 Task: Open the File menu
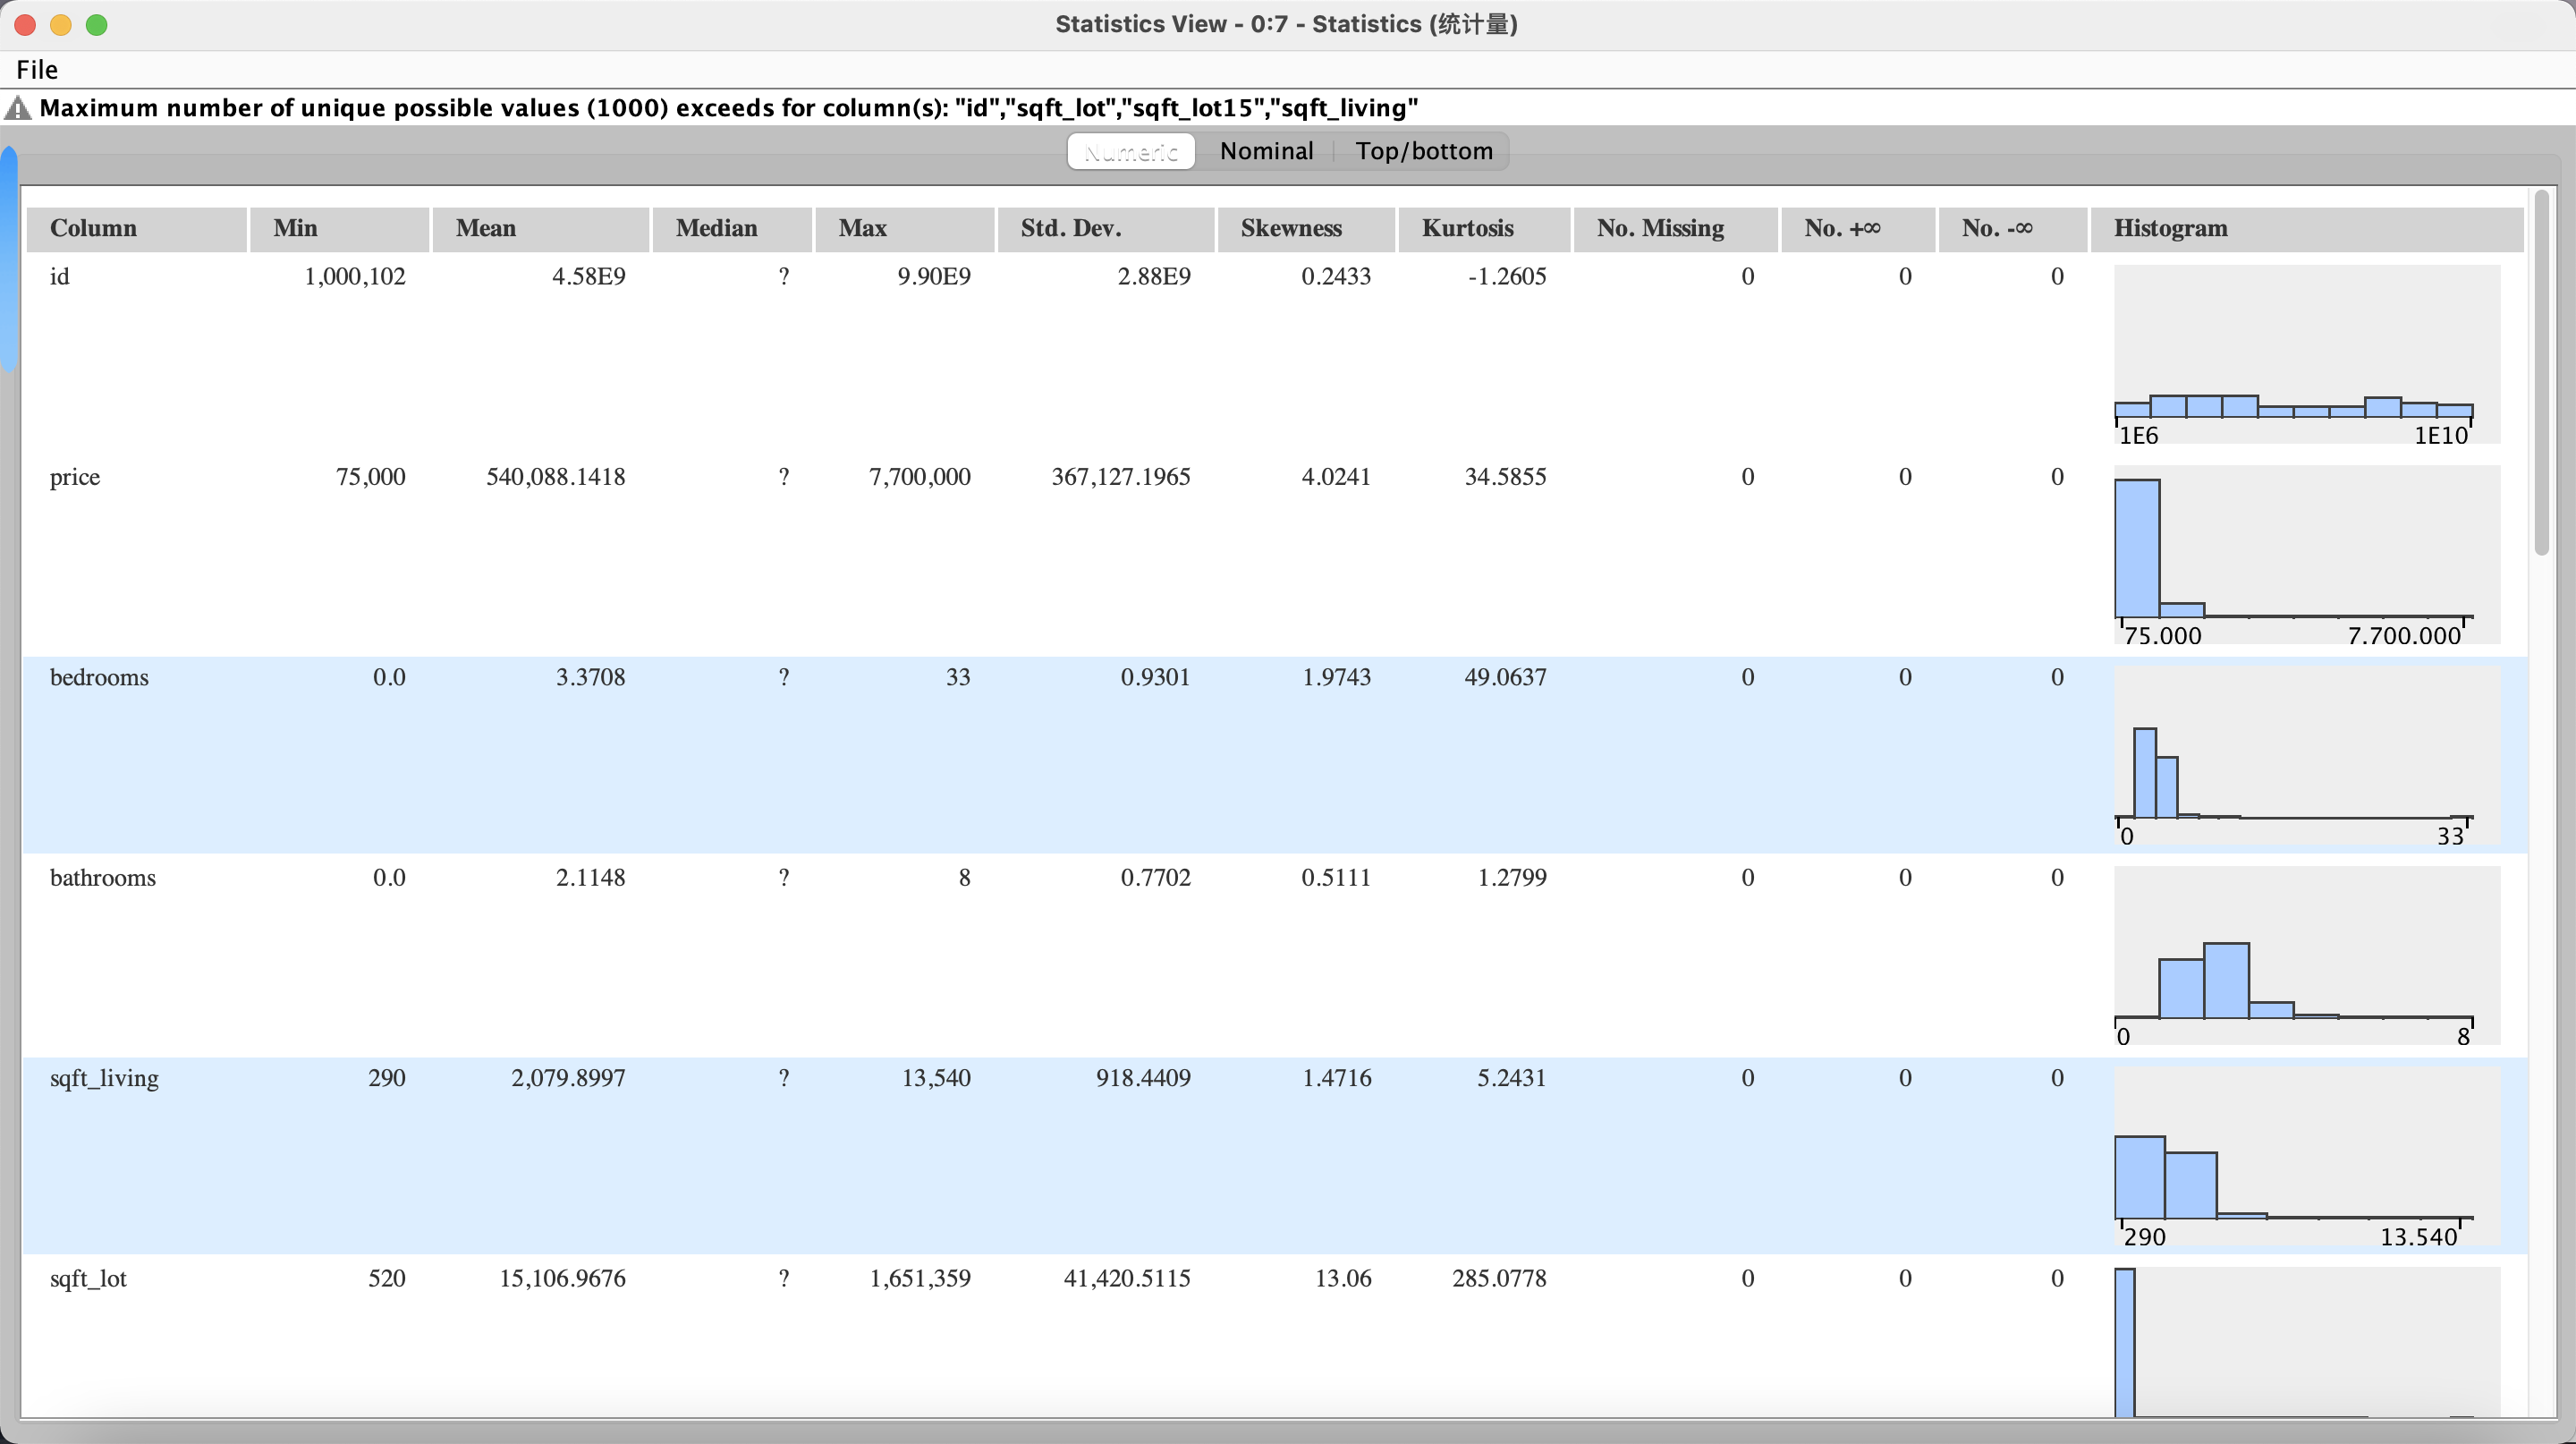pos(37,70)
